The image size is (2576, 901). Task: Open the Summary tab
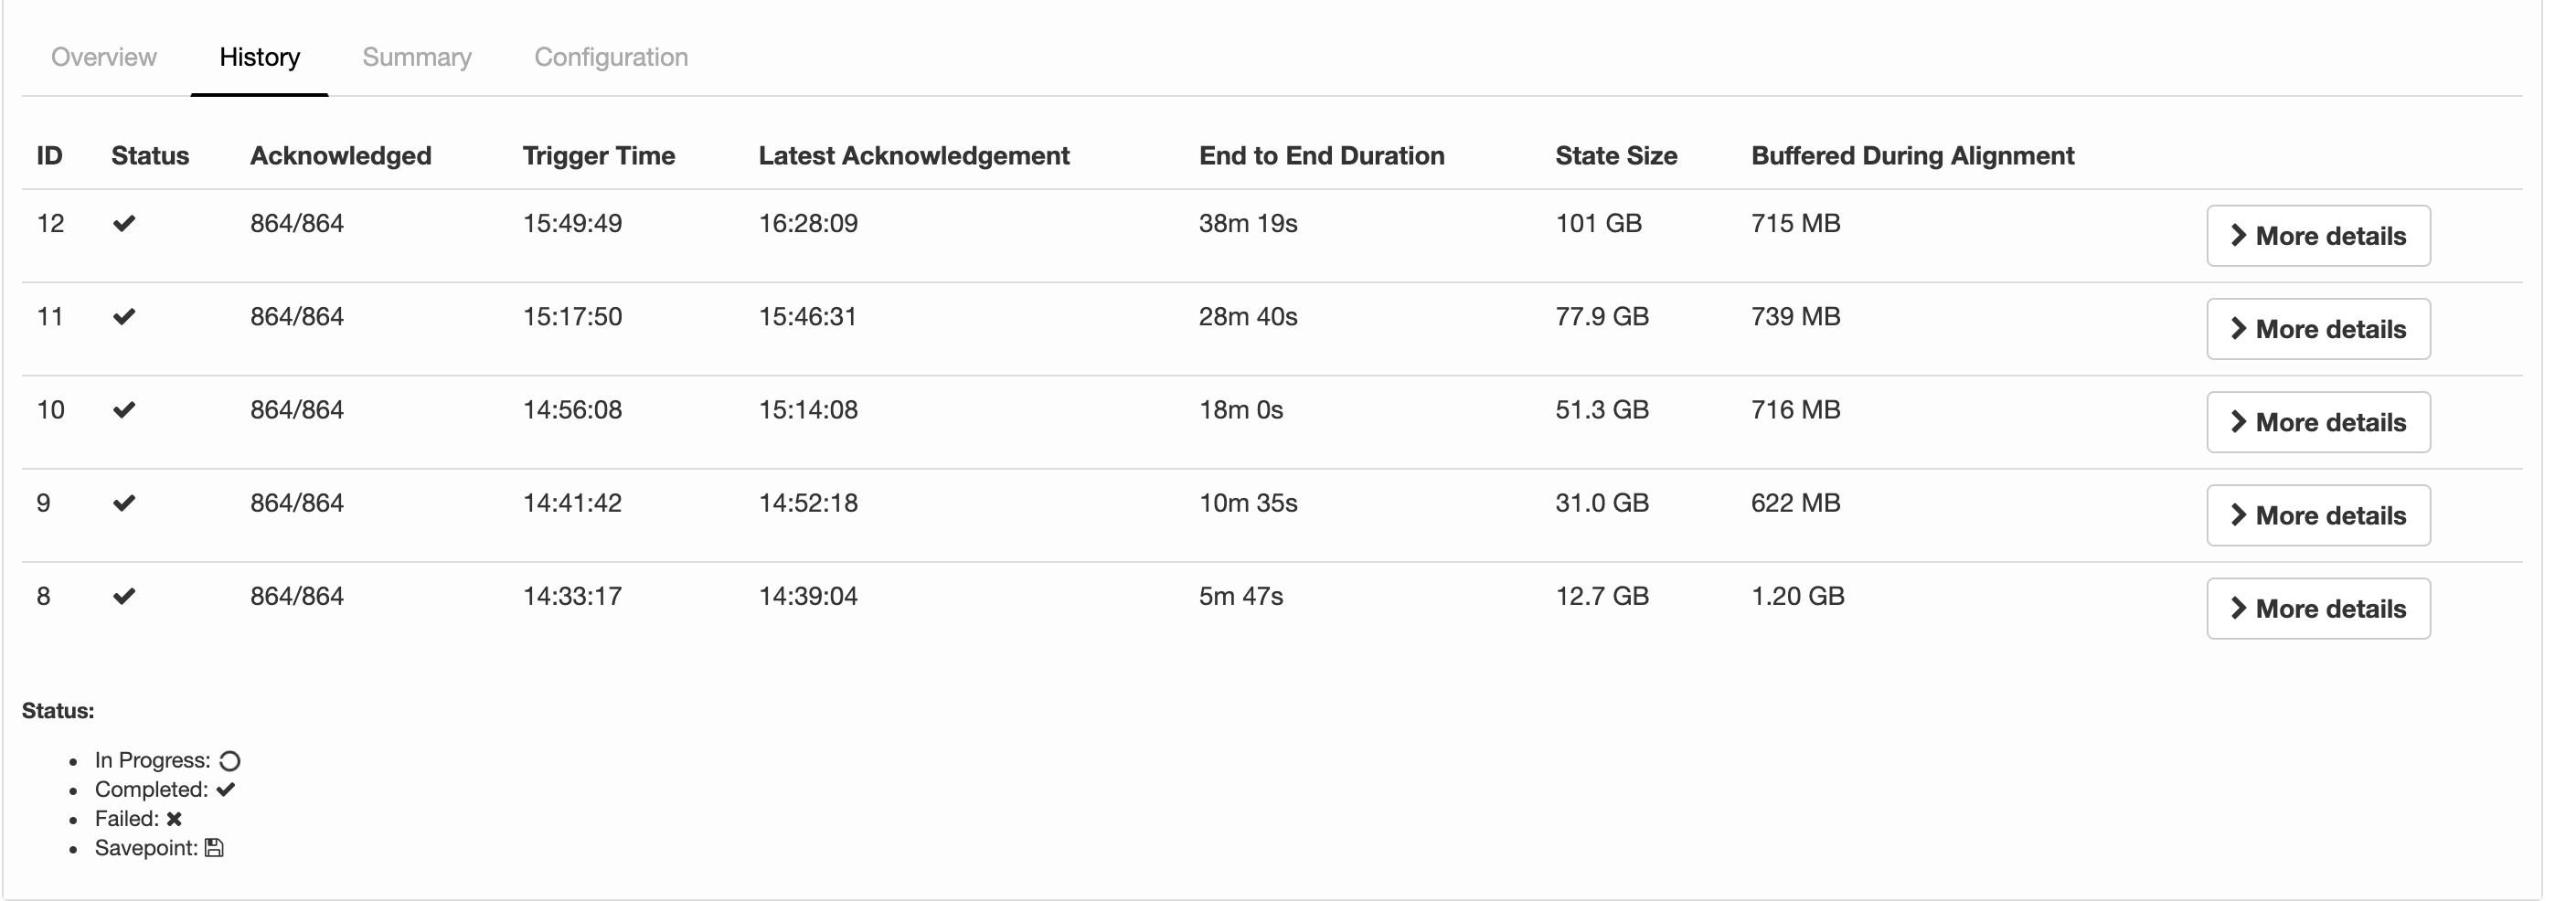coord(416,57)
